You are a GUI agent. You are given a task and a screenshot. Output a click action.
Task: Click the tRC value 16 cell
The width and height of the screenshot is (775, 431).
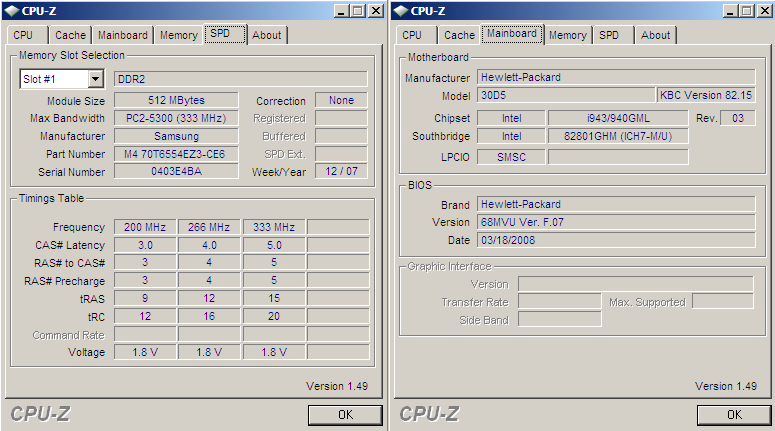point(209,316)
